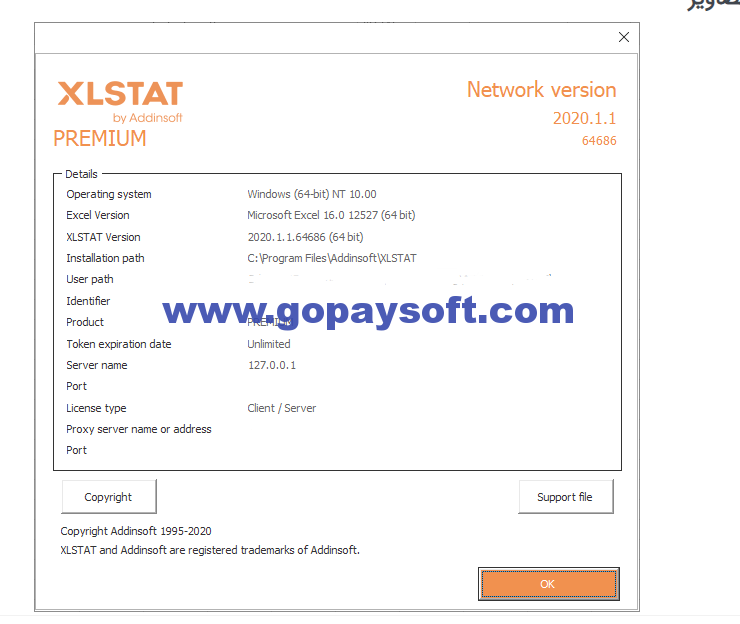
Task: Select the 'Unlimited' expiration value
Action: pos(269,344)
